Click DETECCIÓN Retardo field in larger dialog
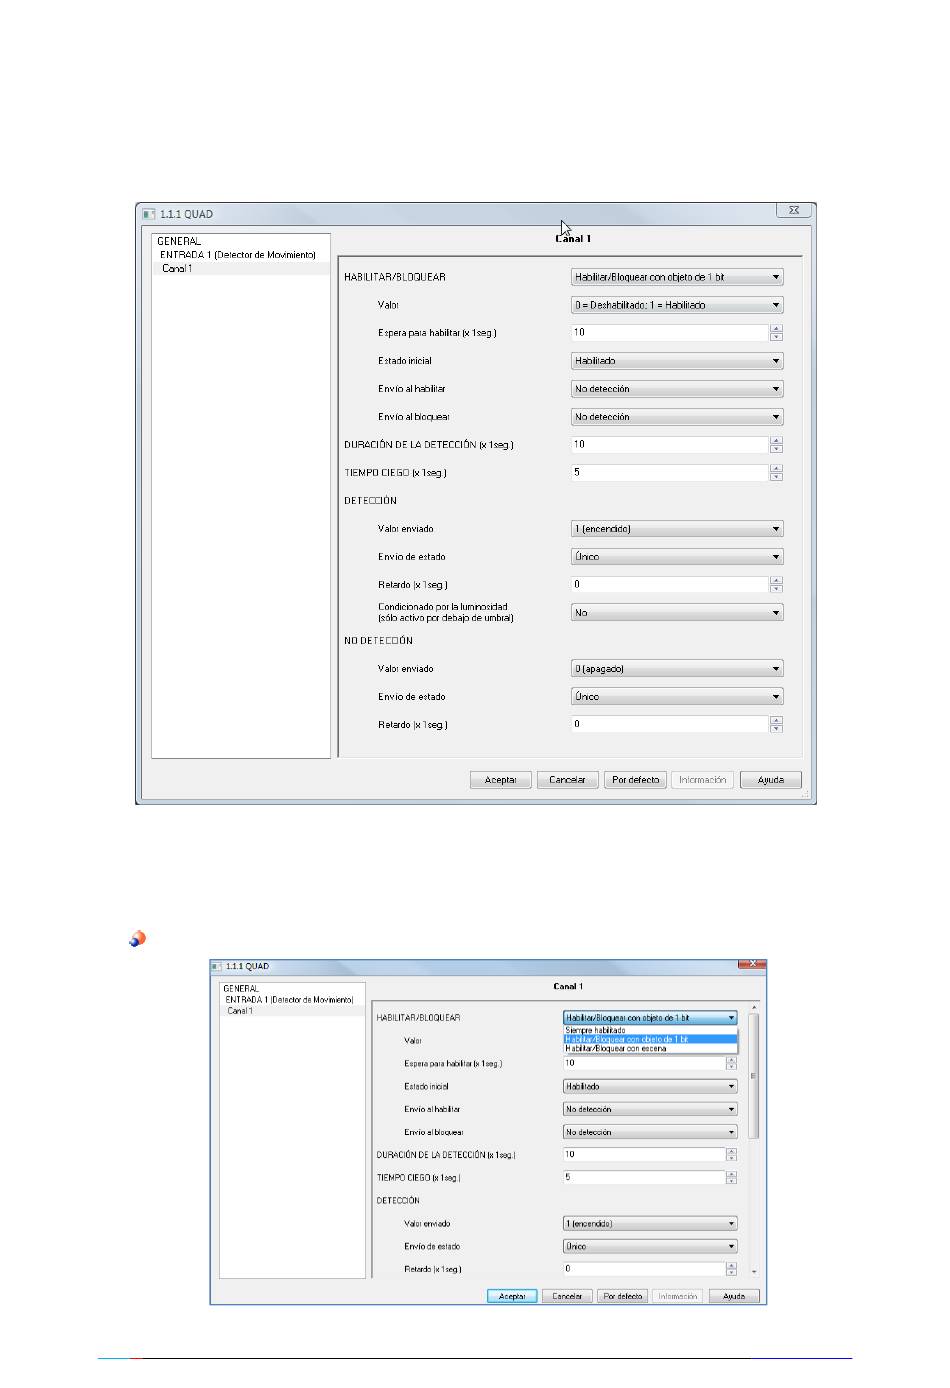 [x=669, y=585]
